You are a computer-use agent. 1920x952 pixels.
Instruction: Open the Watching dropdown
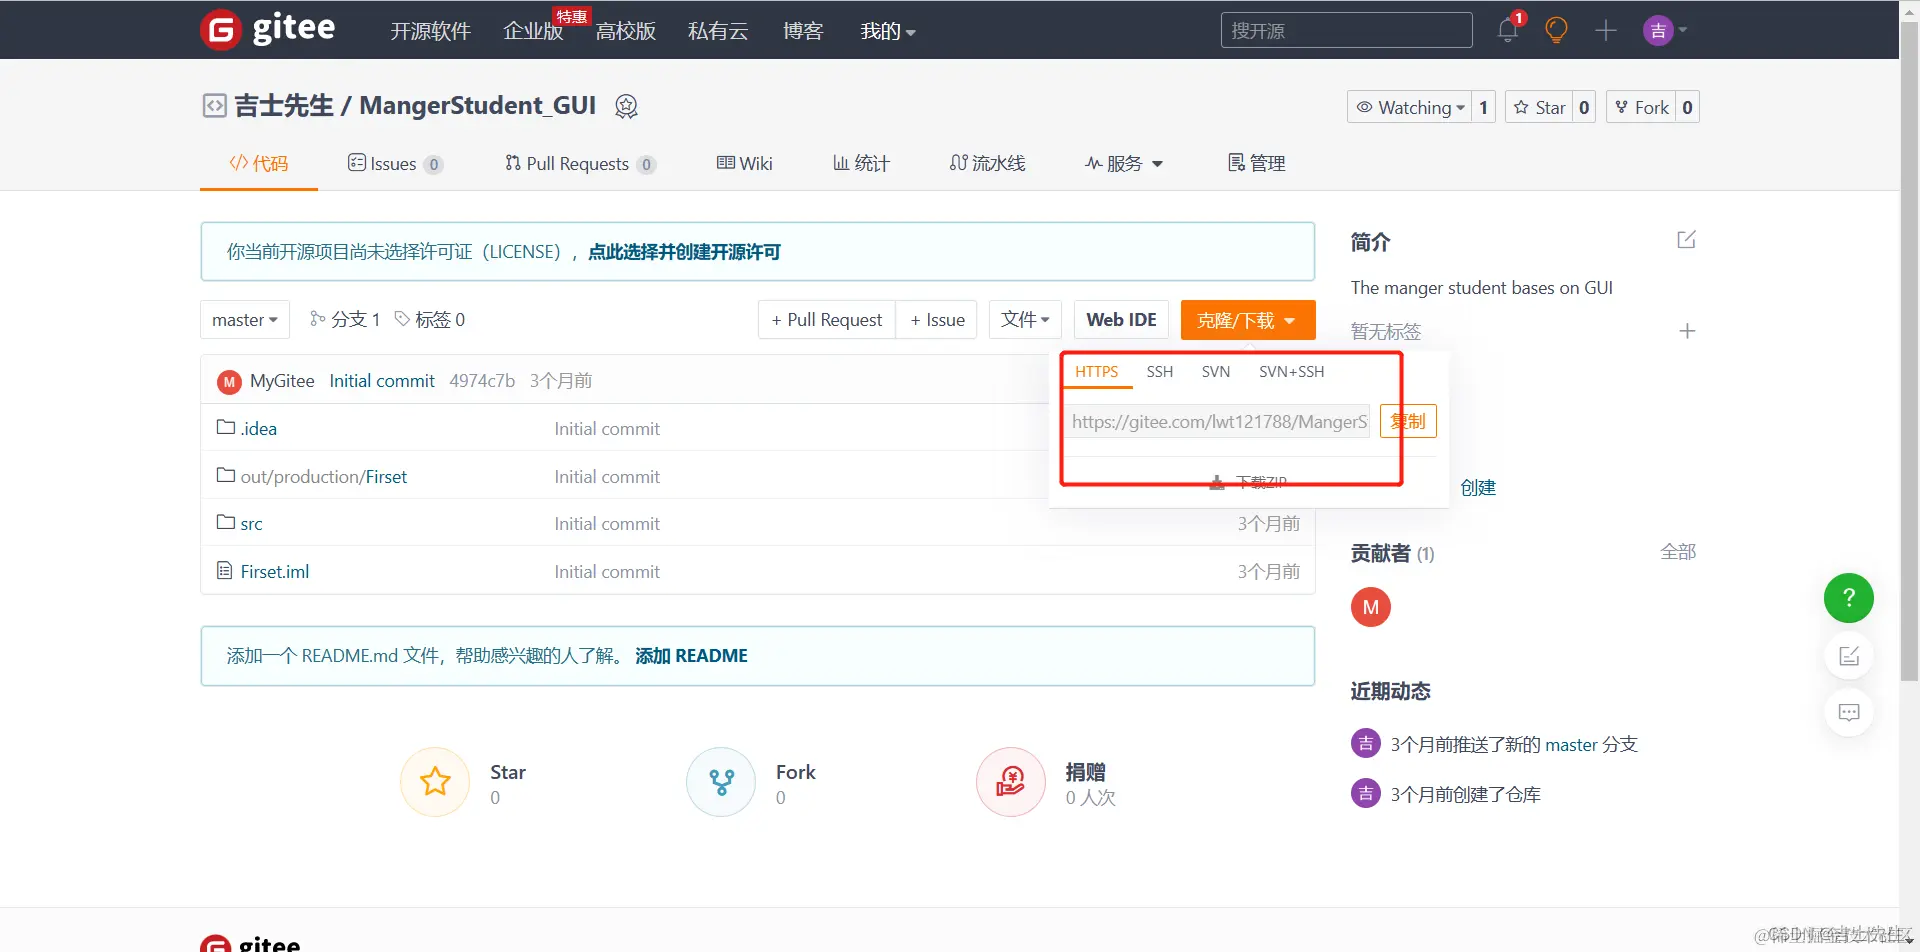coord(1409,107)
